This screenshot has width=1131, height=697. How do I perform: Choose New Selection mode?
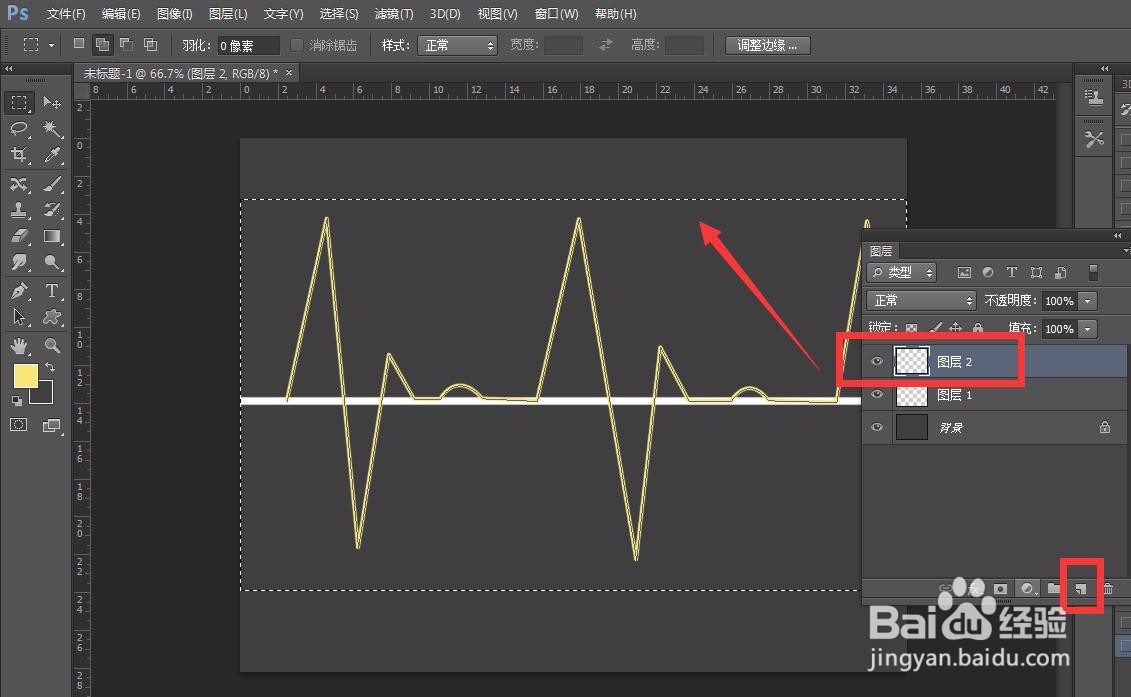click(x=79, y=44)
